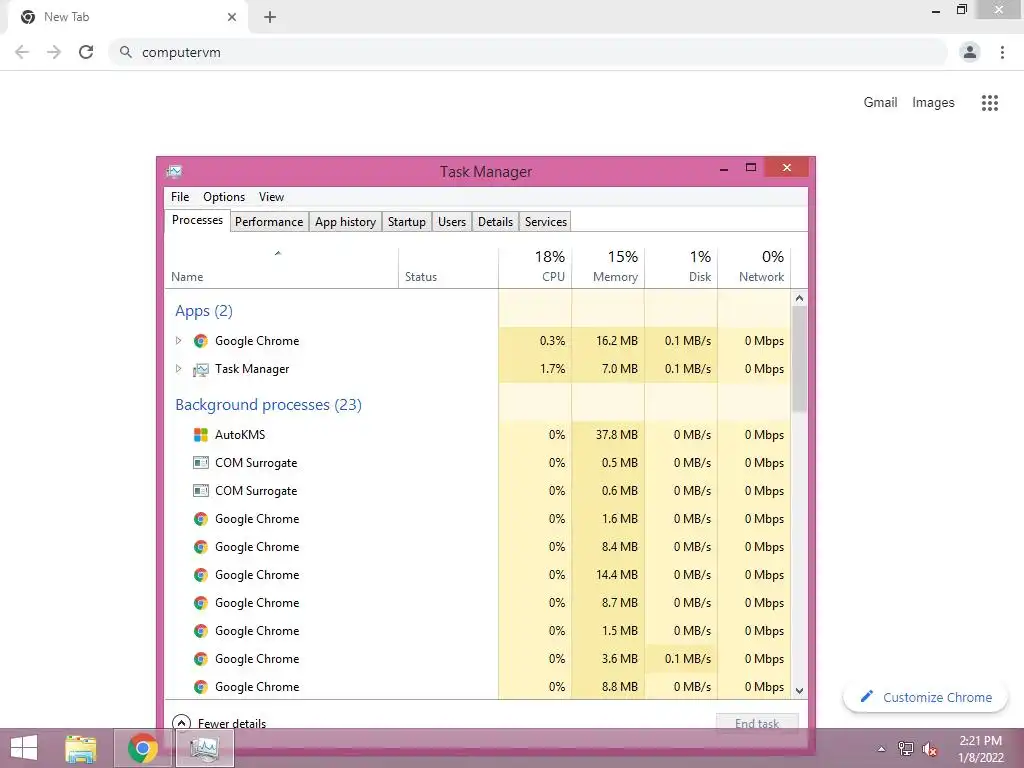Click Chrome background process using 1.6 MB
1024x768 pixels.
pyautogui.click(x=257, y=519)
